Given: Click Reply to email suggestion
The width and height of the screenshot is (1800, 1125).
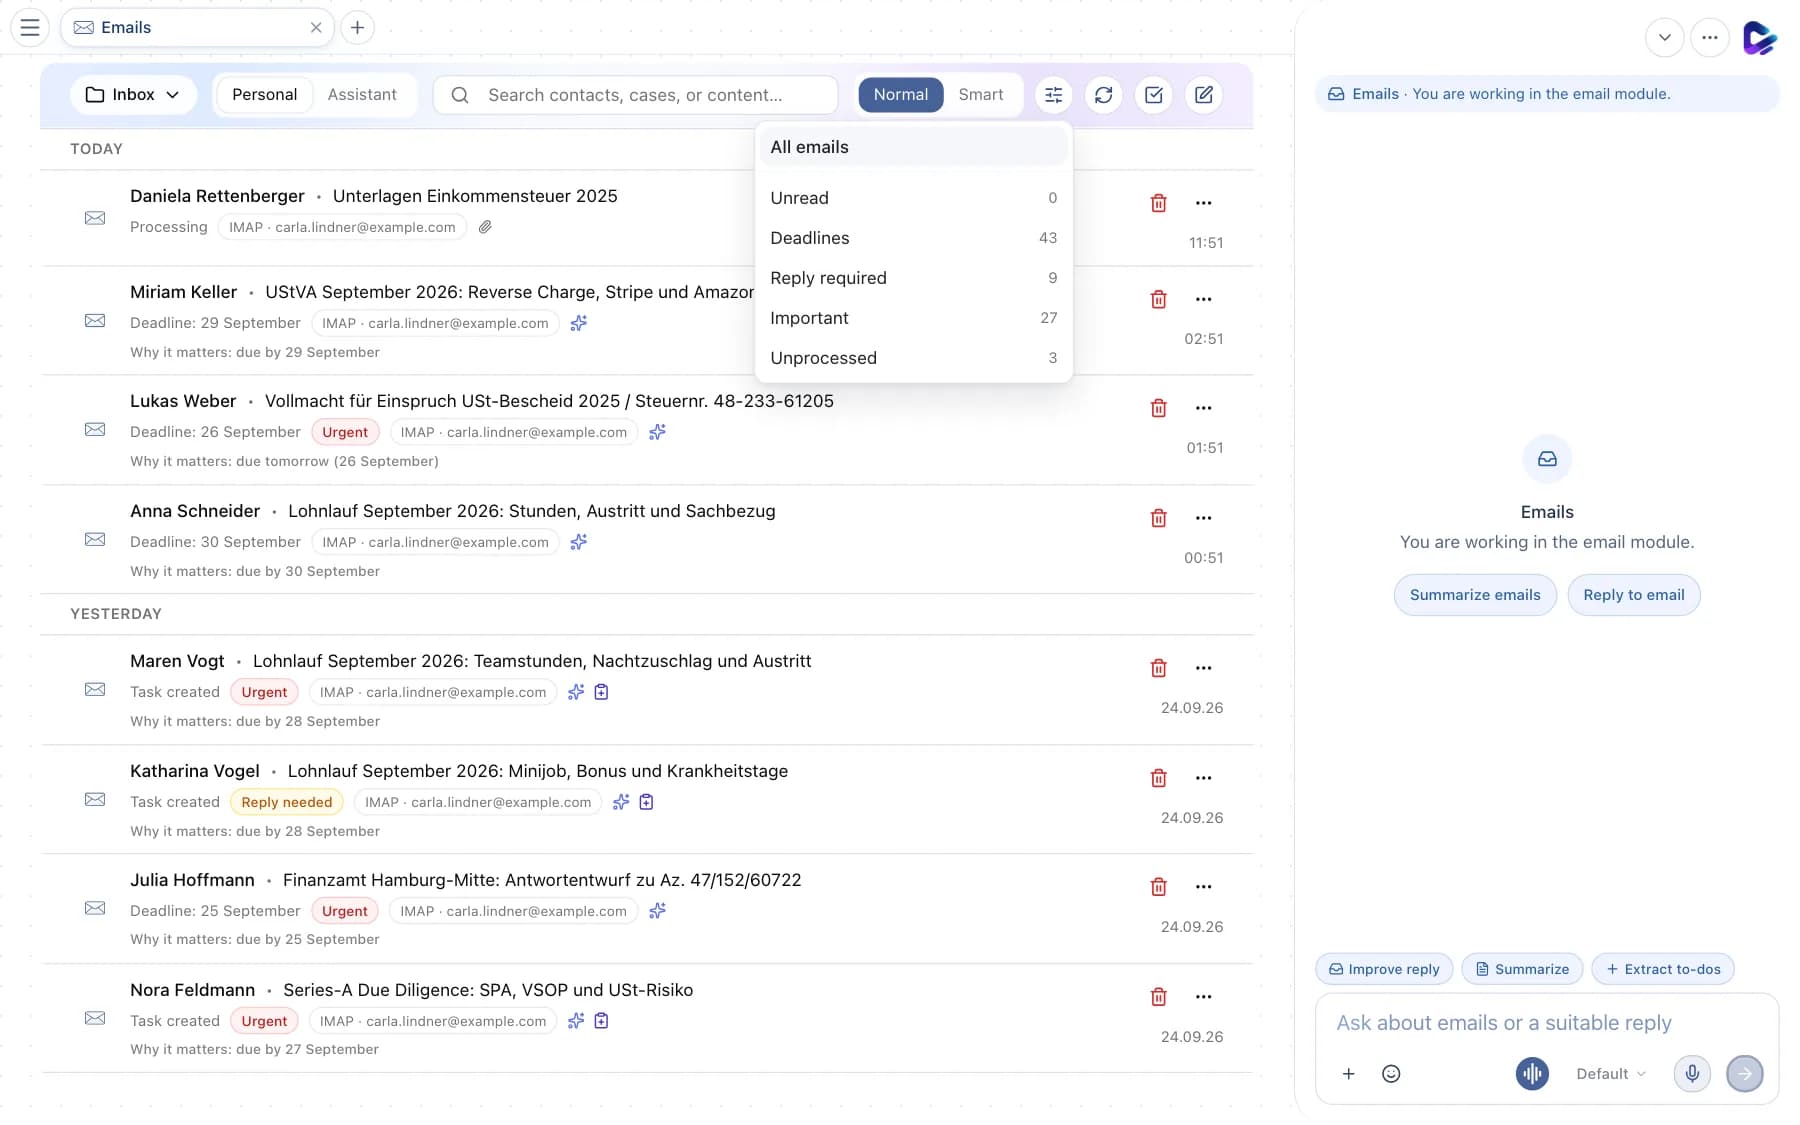Looking at the screenshot, I should [1633, 595].
